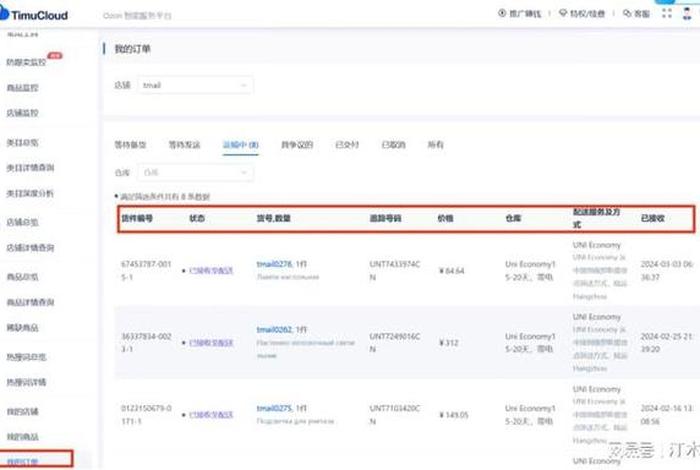Screen dimensions: 700x470
Task: Open 类目详情查询 in the sidebar
Action: [30, 167]
